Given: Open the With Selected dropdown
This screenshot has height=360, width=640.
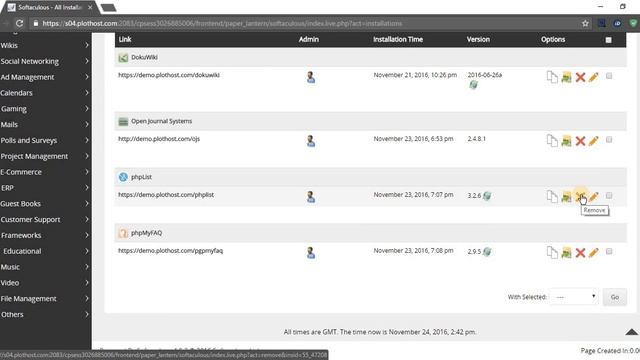Looking at the screenshot, I should (x=574, y=297).
